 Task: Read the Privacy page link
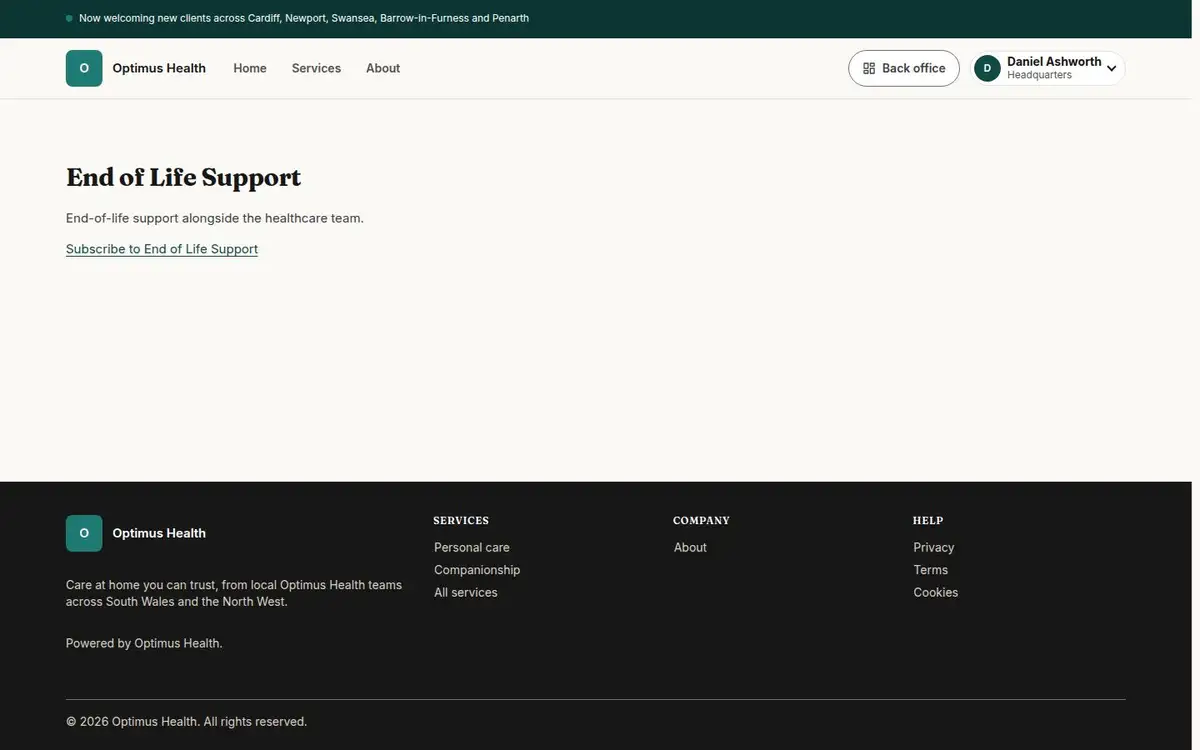coord(934,547)
